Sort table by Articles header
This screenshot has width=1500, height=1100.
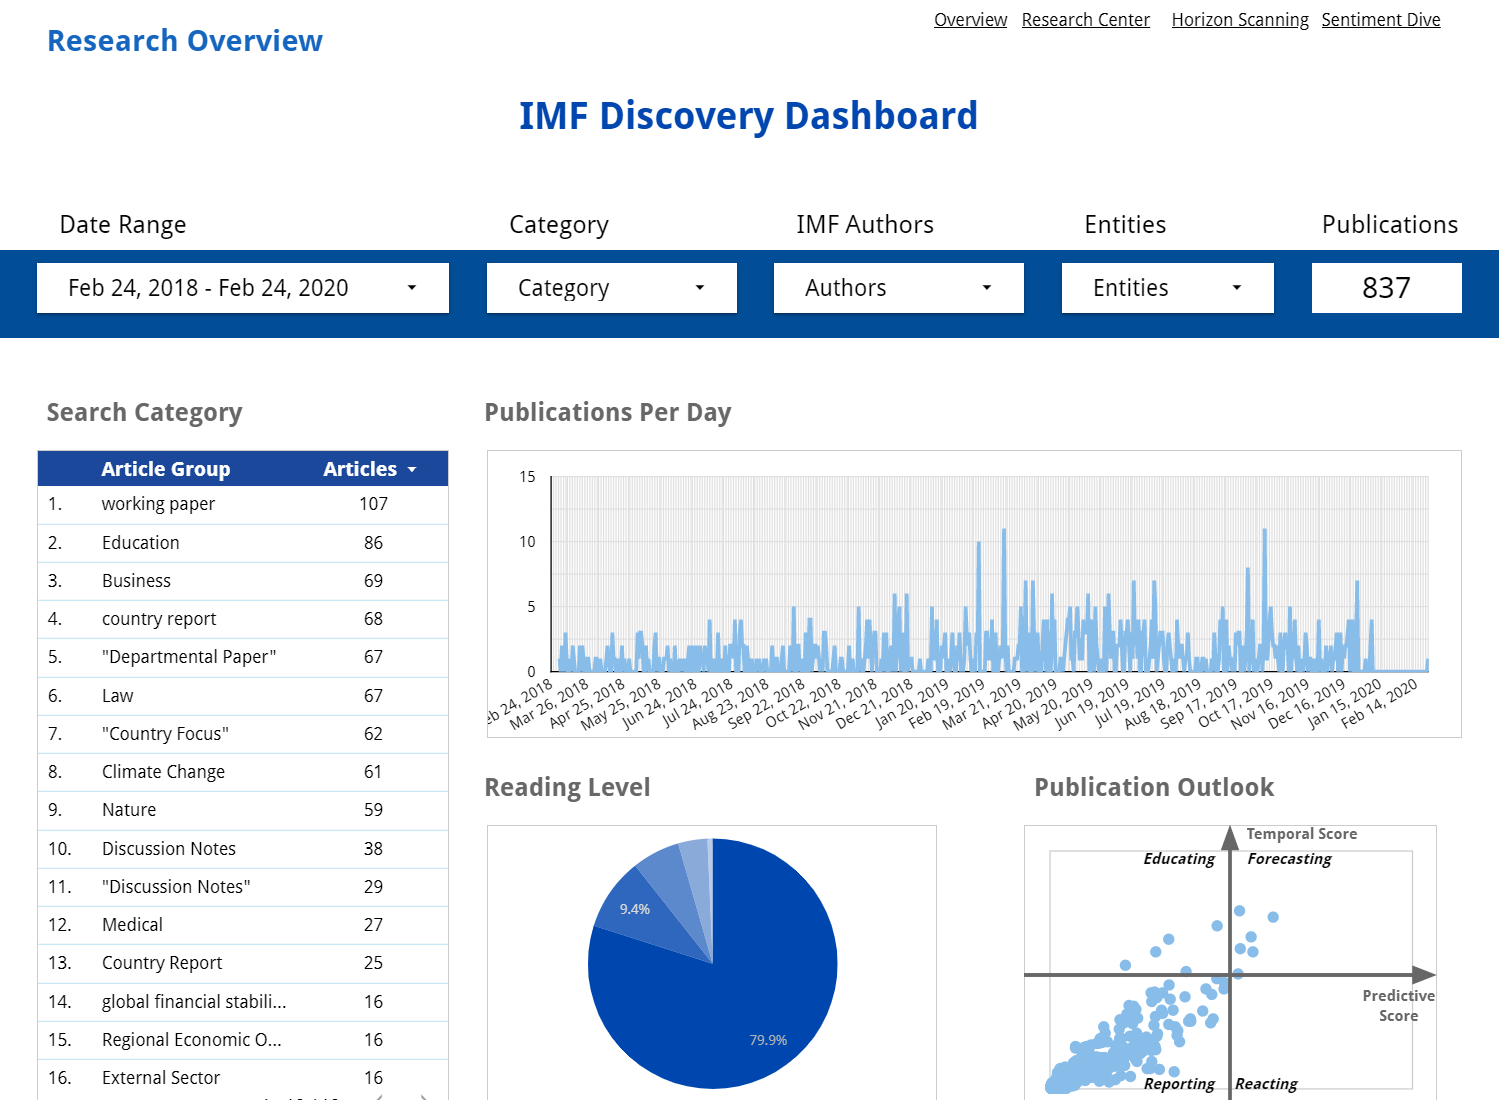click(x=360, y=469)
